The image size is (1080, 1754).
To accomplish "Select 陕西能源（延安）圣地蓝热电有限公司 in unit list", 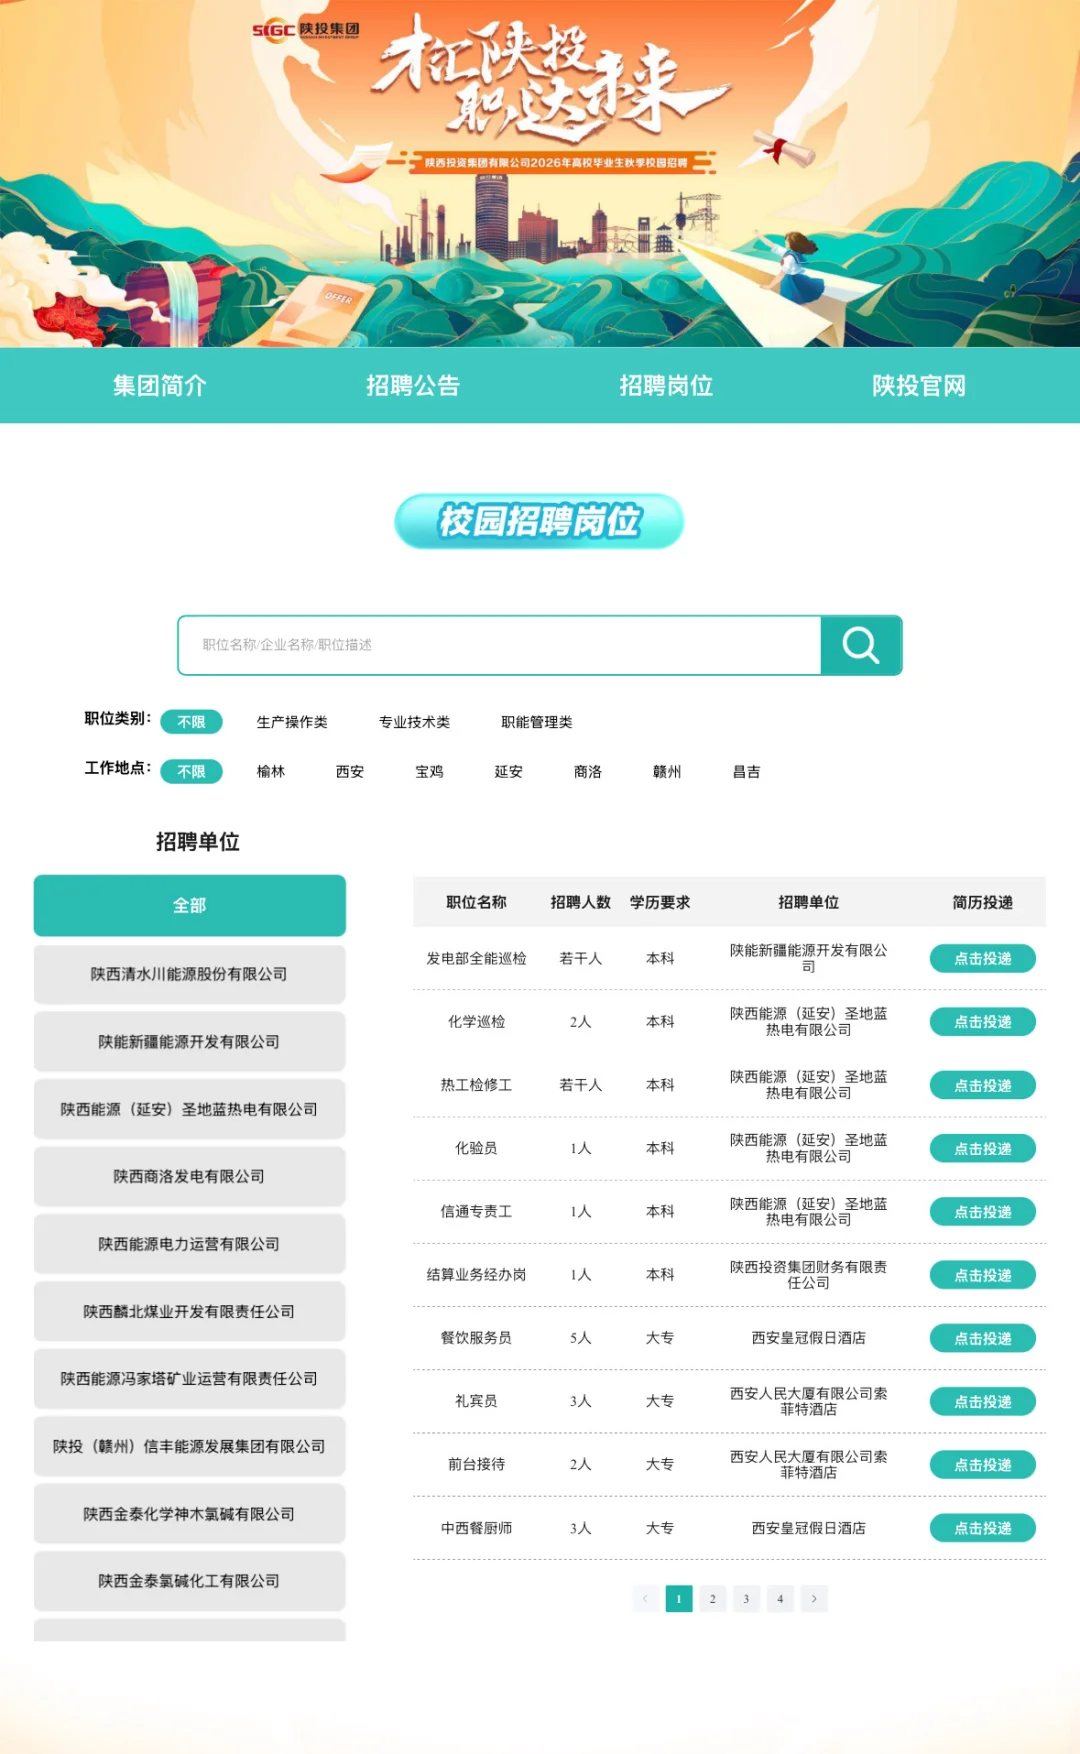I will [190, 1109].
